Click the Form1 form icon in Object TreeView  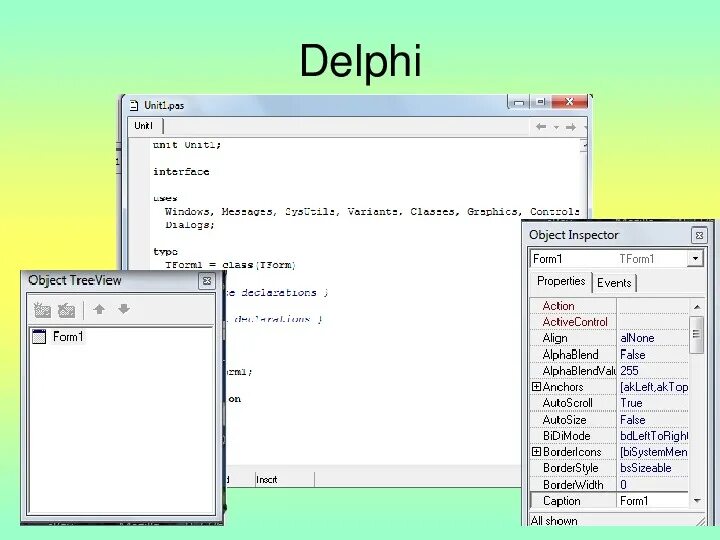[39, 337]
